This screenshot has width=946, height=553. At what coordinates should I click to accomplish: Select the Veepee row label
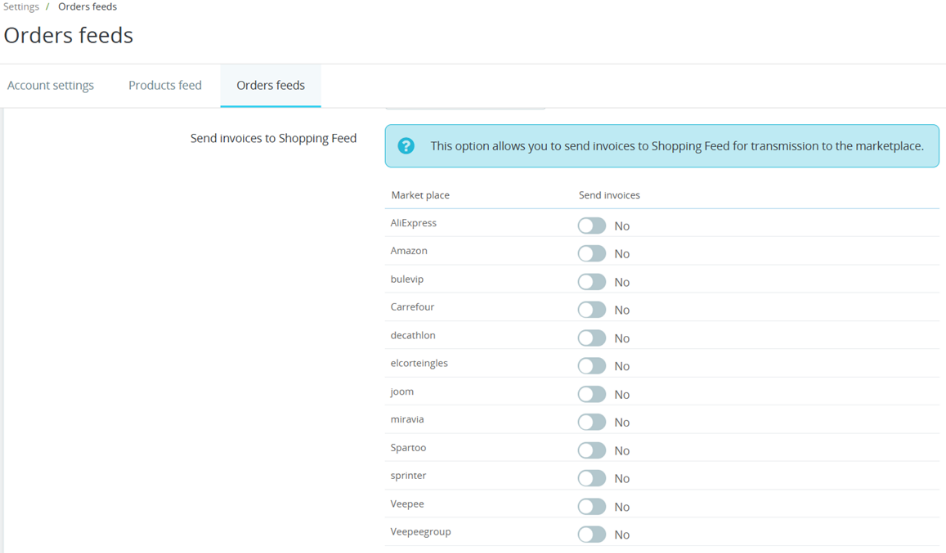click(x=407, y=504)
